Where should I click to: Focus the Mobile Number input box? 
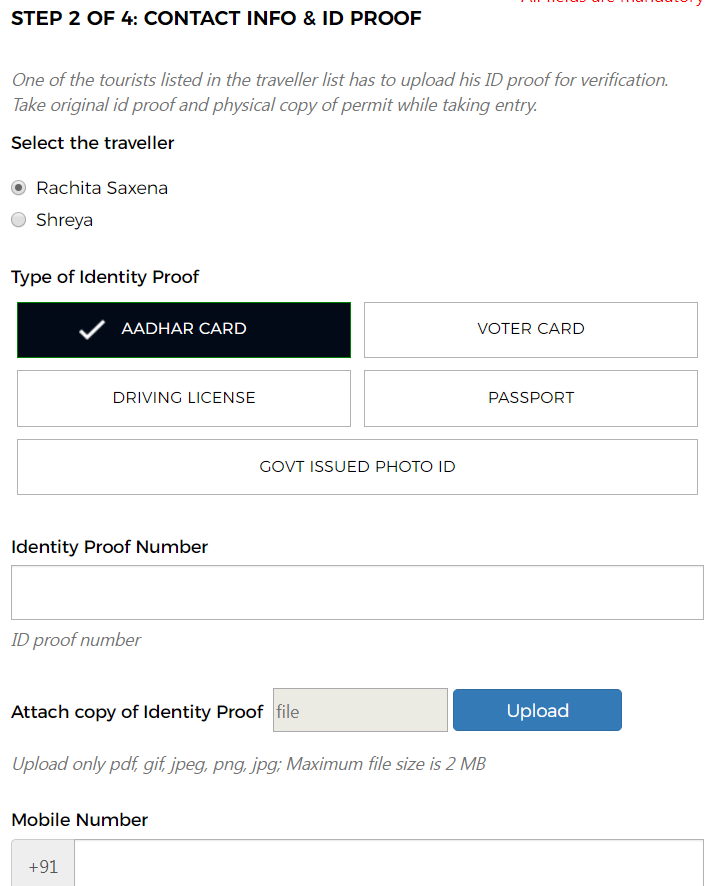click(388, 864)
